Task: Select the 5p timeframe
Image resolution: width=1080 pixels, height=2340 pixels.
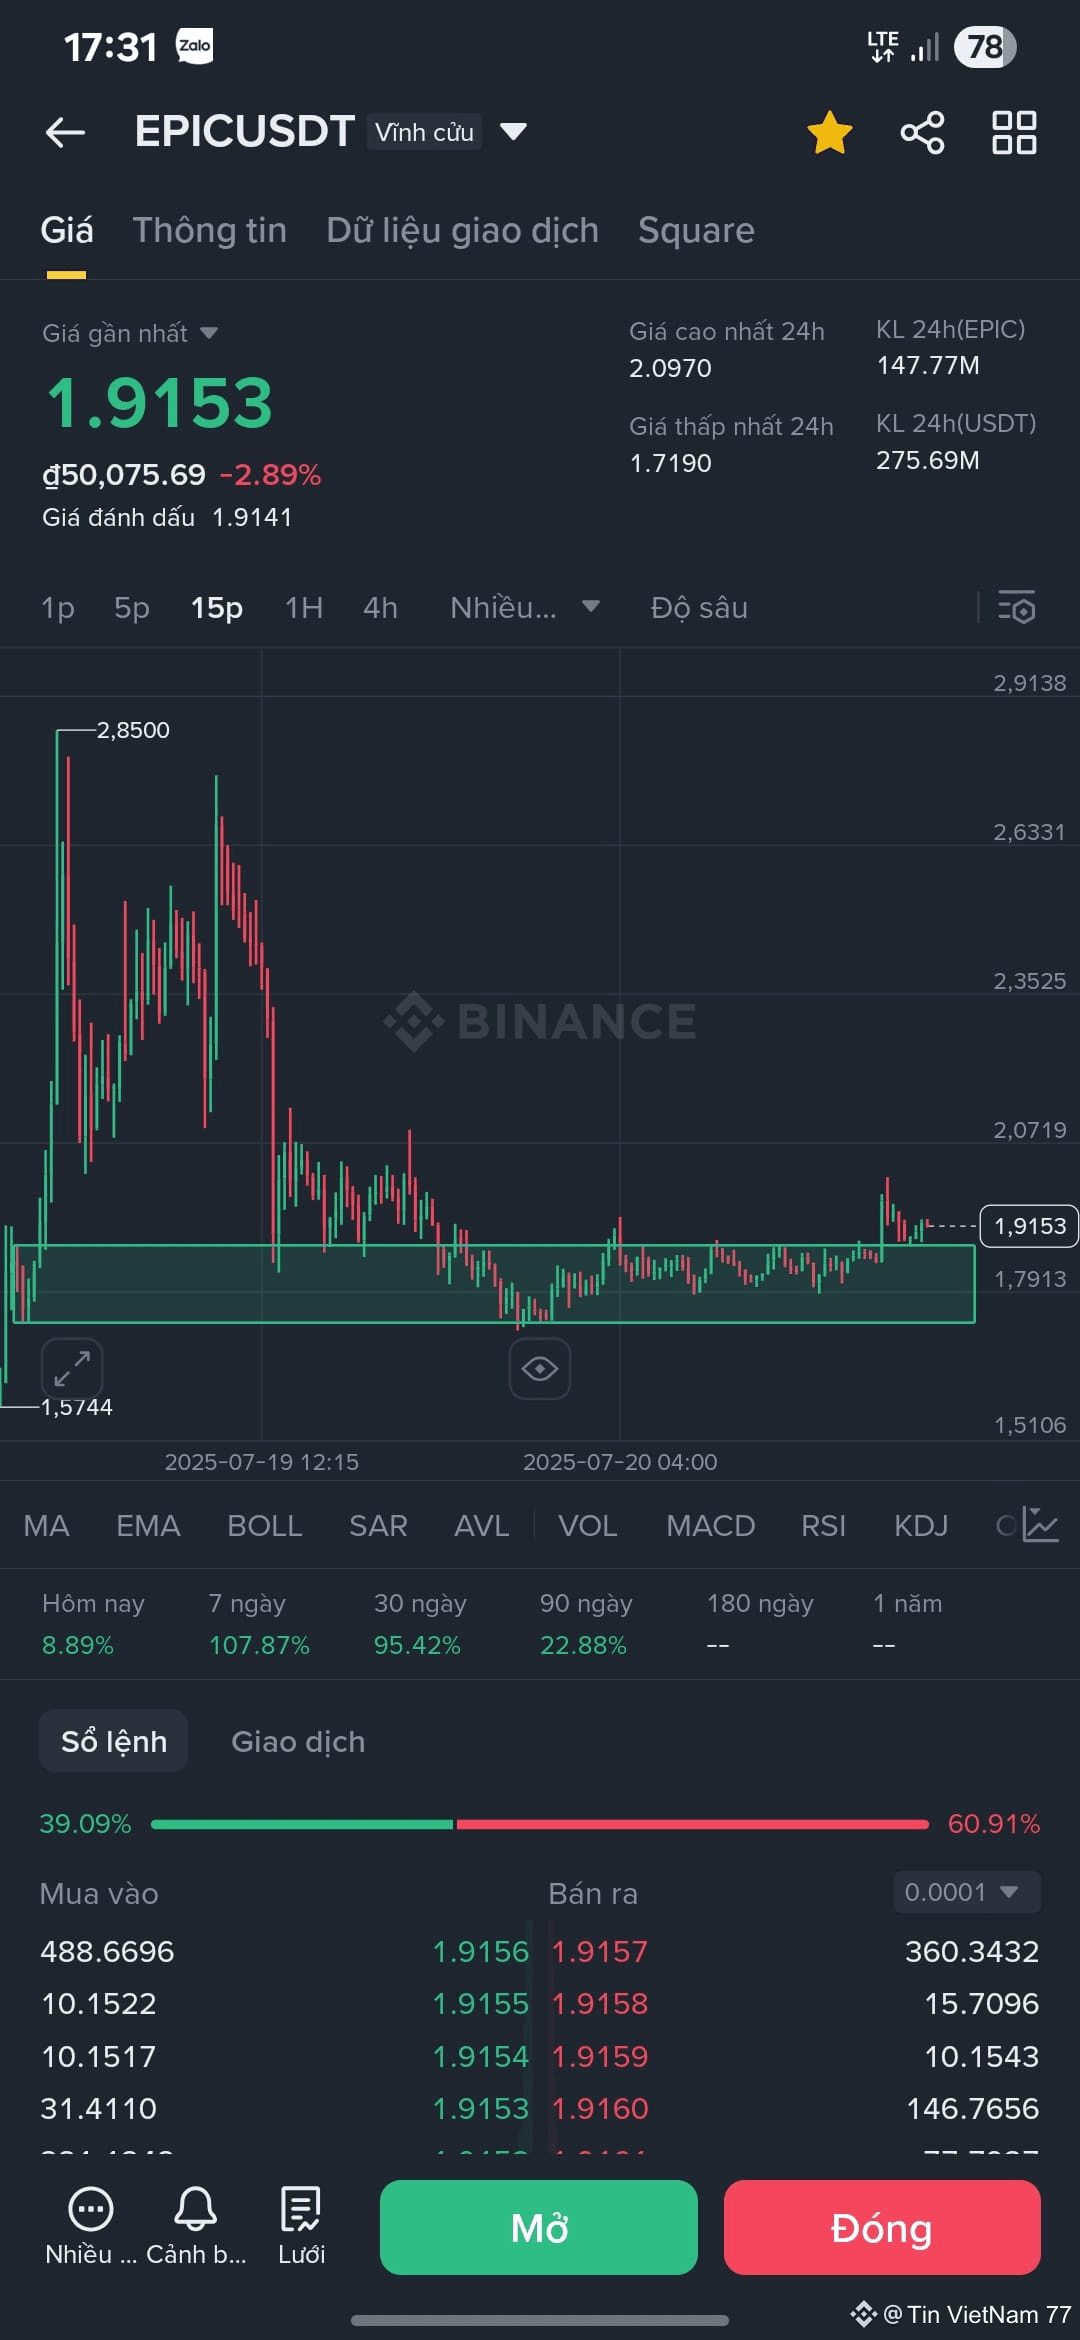Action: pyautogui.click(x=132, y=607)
